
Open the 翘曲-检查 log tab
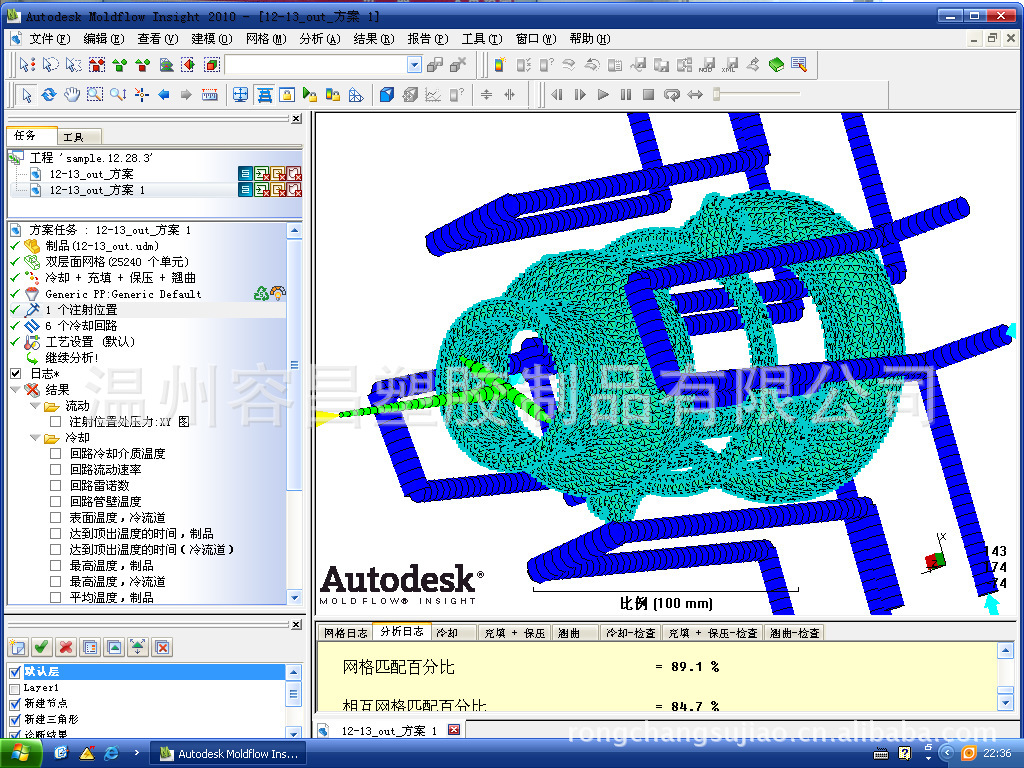[x=794, y=633]
